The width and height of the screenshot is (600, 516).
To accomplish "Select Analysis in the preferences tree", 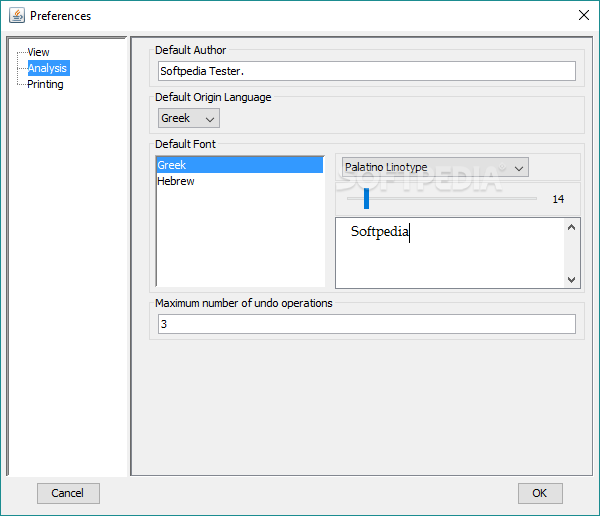I will tap(49, 68).
